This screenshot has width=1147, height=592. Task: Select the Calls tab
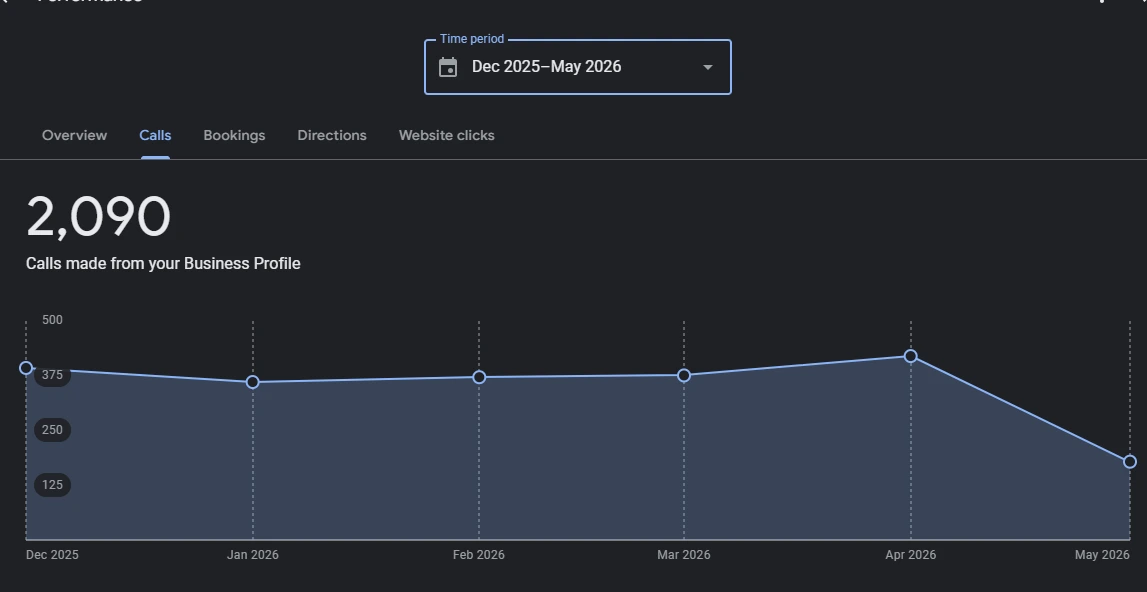155,135
